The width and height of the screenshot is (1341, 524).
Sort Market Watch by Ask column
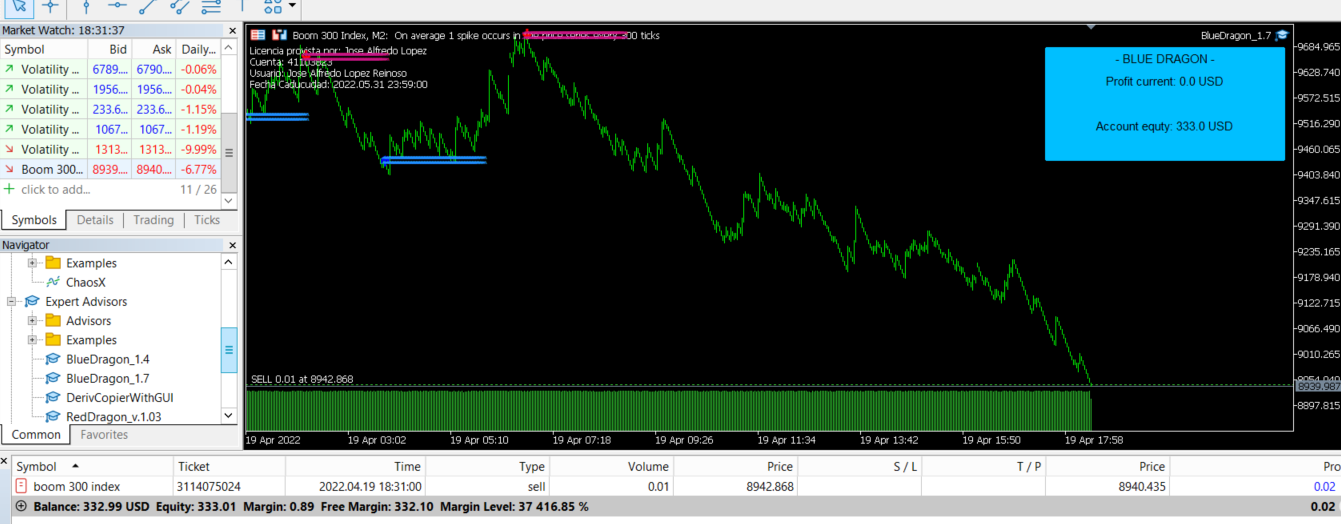tap(154, 49)
